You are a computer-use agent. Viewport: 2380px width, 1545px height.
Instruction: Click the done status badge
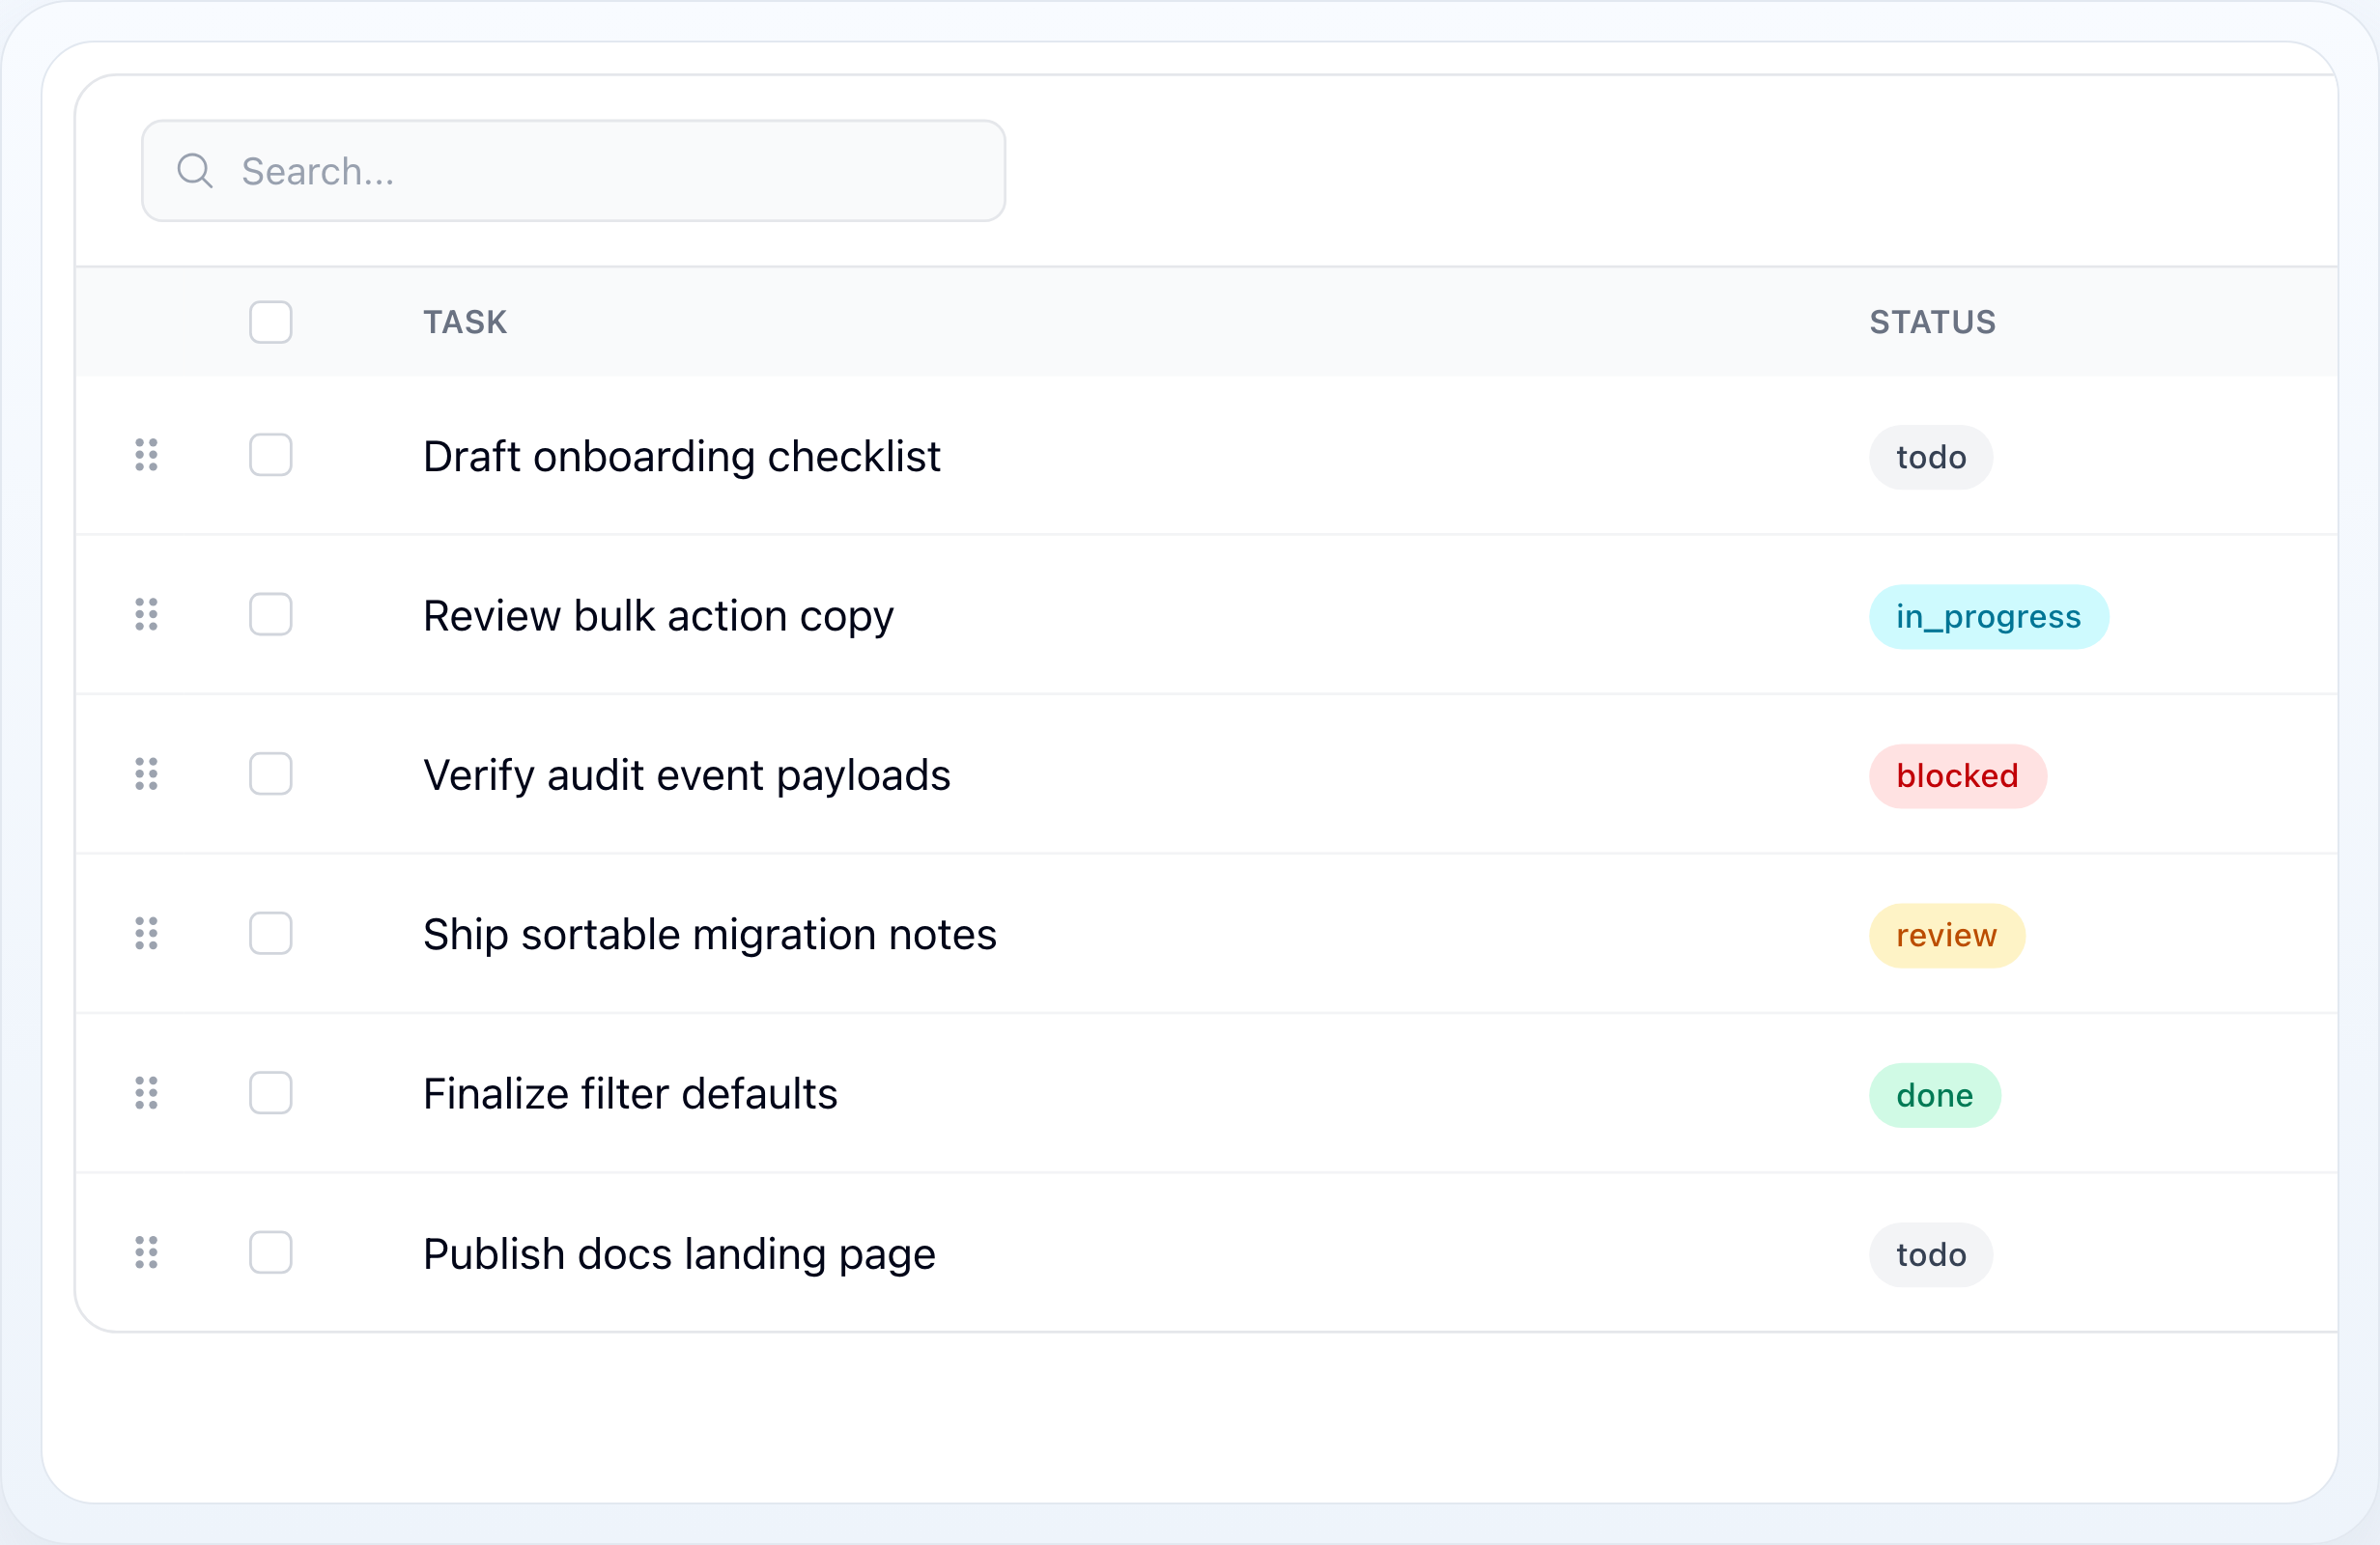click(x=1934, y=1095)
